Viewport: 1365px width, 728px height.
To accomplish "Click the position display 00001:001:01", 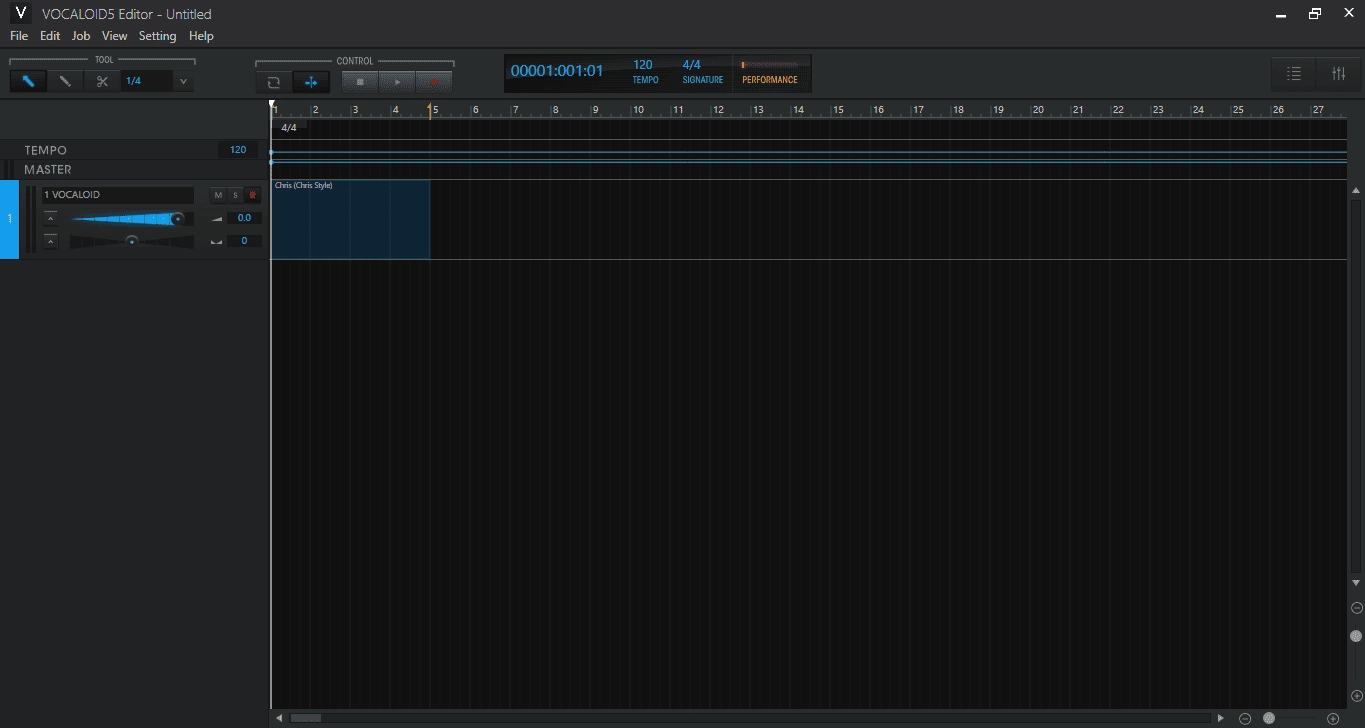I will click(x=557, y=71).
